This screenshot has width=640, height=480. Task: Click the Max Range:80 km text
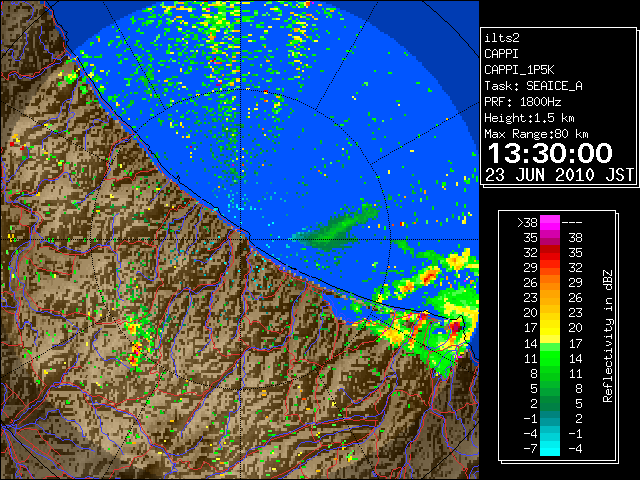[536, 134]
